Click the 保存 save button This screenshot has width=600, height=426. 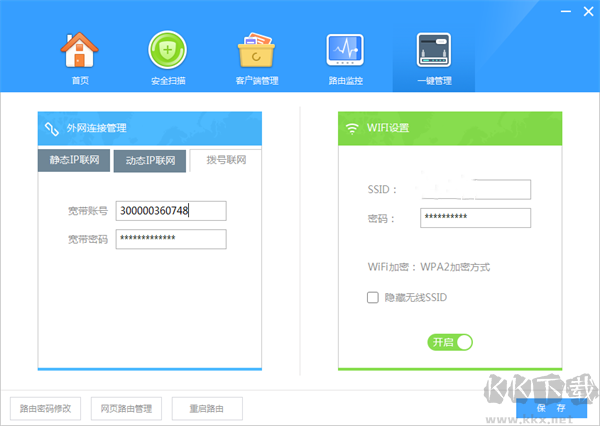point(551,408)
